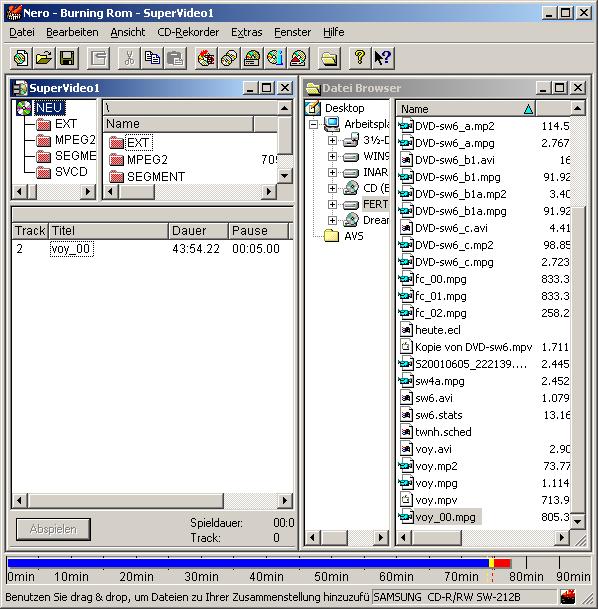Collapse the Arbeitsplatz tree node

point(313,124)
